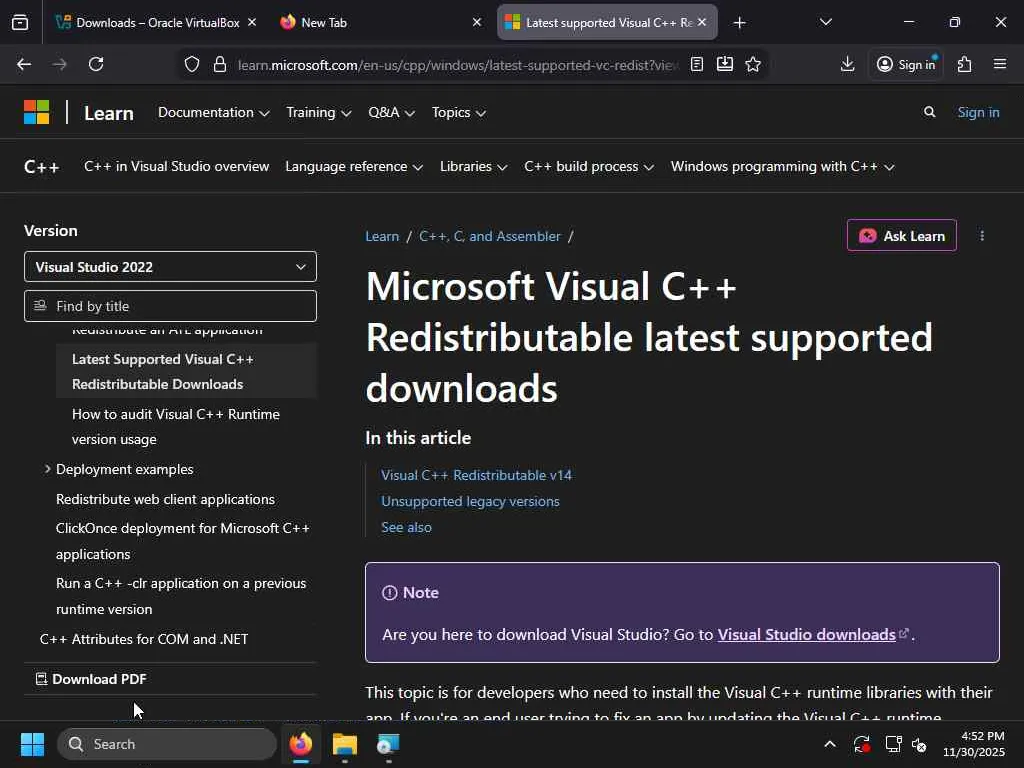Image resolution: width=1024 pixels, height=768 pixels.
Task: Focus Find by title filter field
Action: [170, 306]
